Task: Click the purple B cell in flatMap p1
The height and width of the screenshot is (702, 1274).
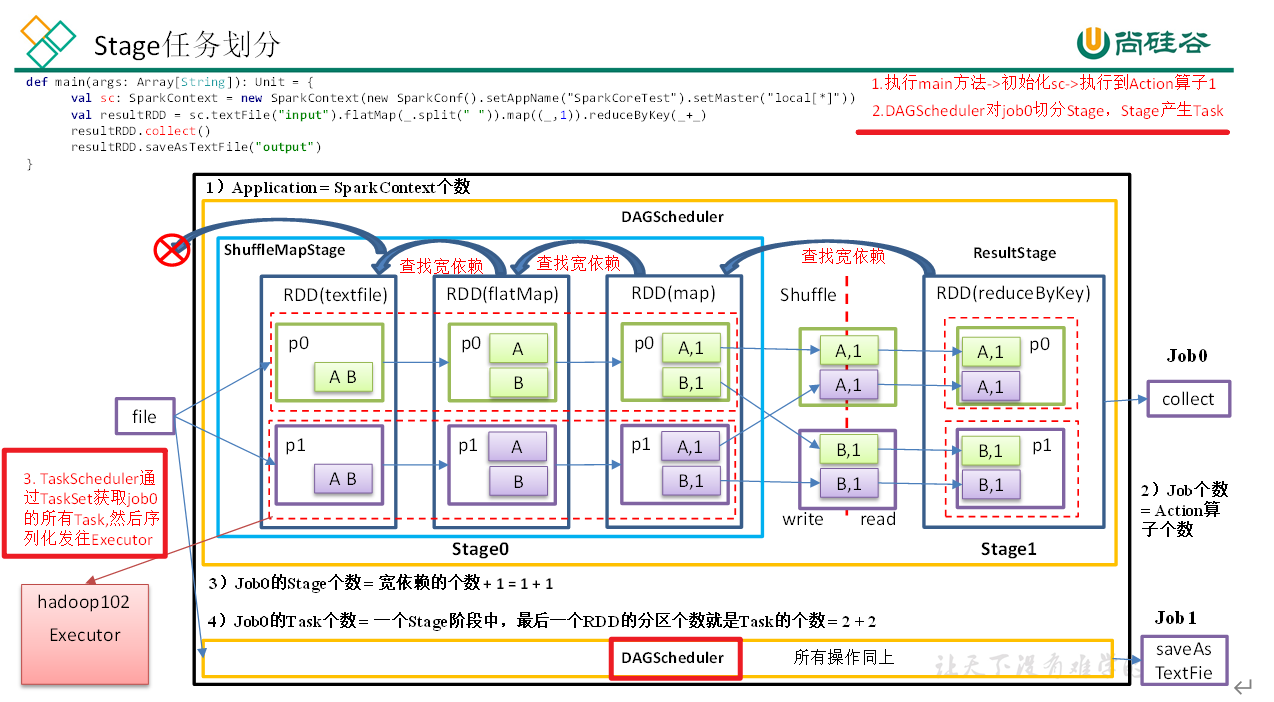Action: [x=517, y=481]
